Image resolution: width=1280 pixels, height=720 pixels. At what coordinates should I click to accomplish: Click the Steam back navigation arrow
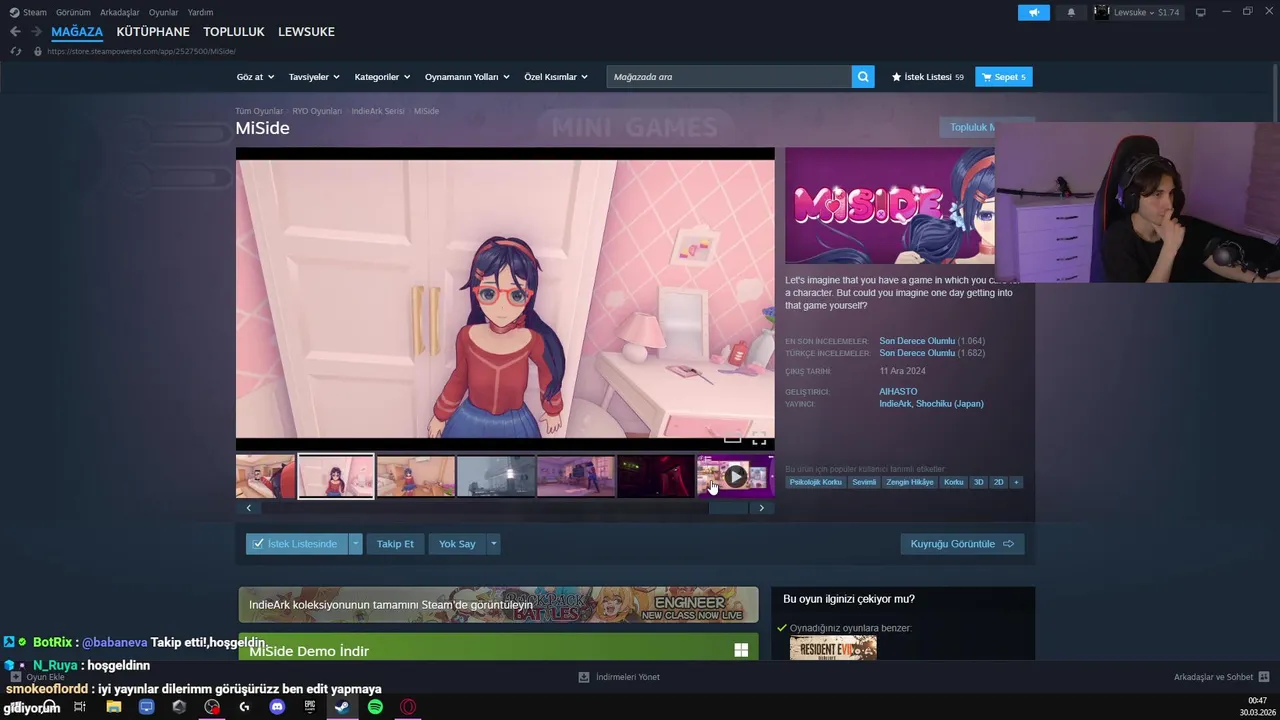15,32
